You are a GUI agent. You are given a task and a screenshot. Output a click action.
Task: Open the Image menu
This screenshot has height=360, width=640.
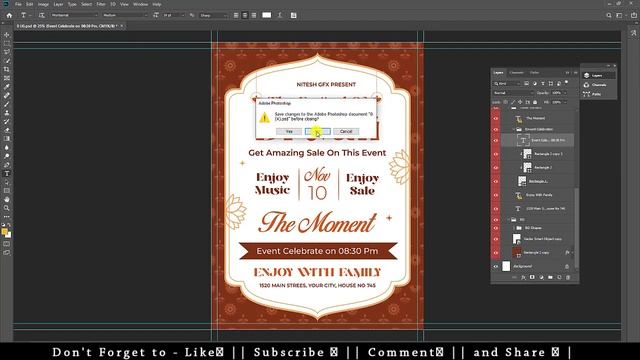(43, 4)
